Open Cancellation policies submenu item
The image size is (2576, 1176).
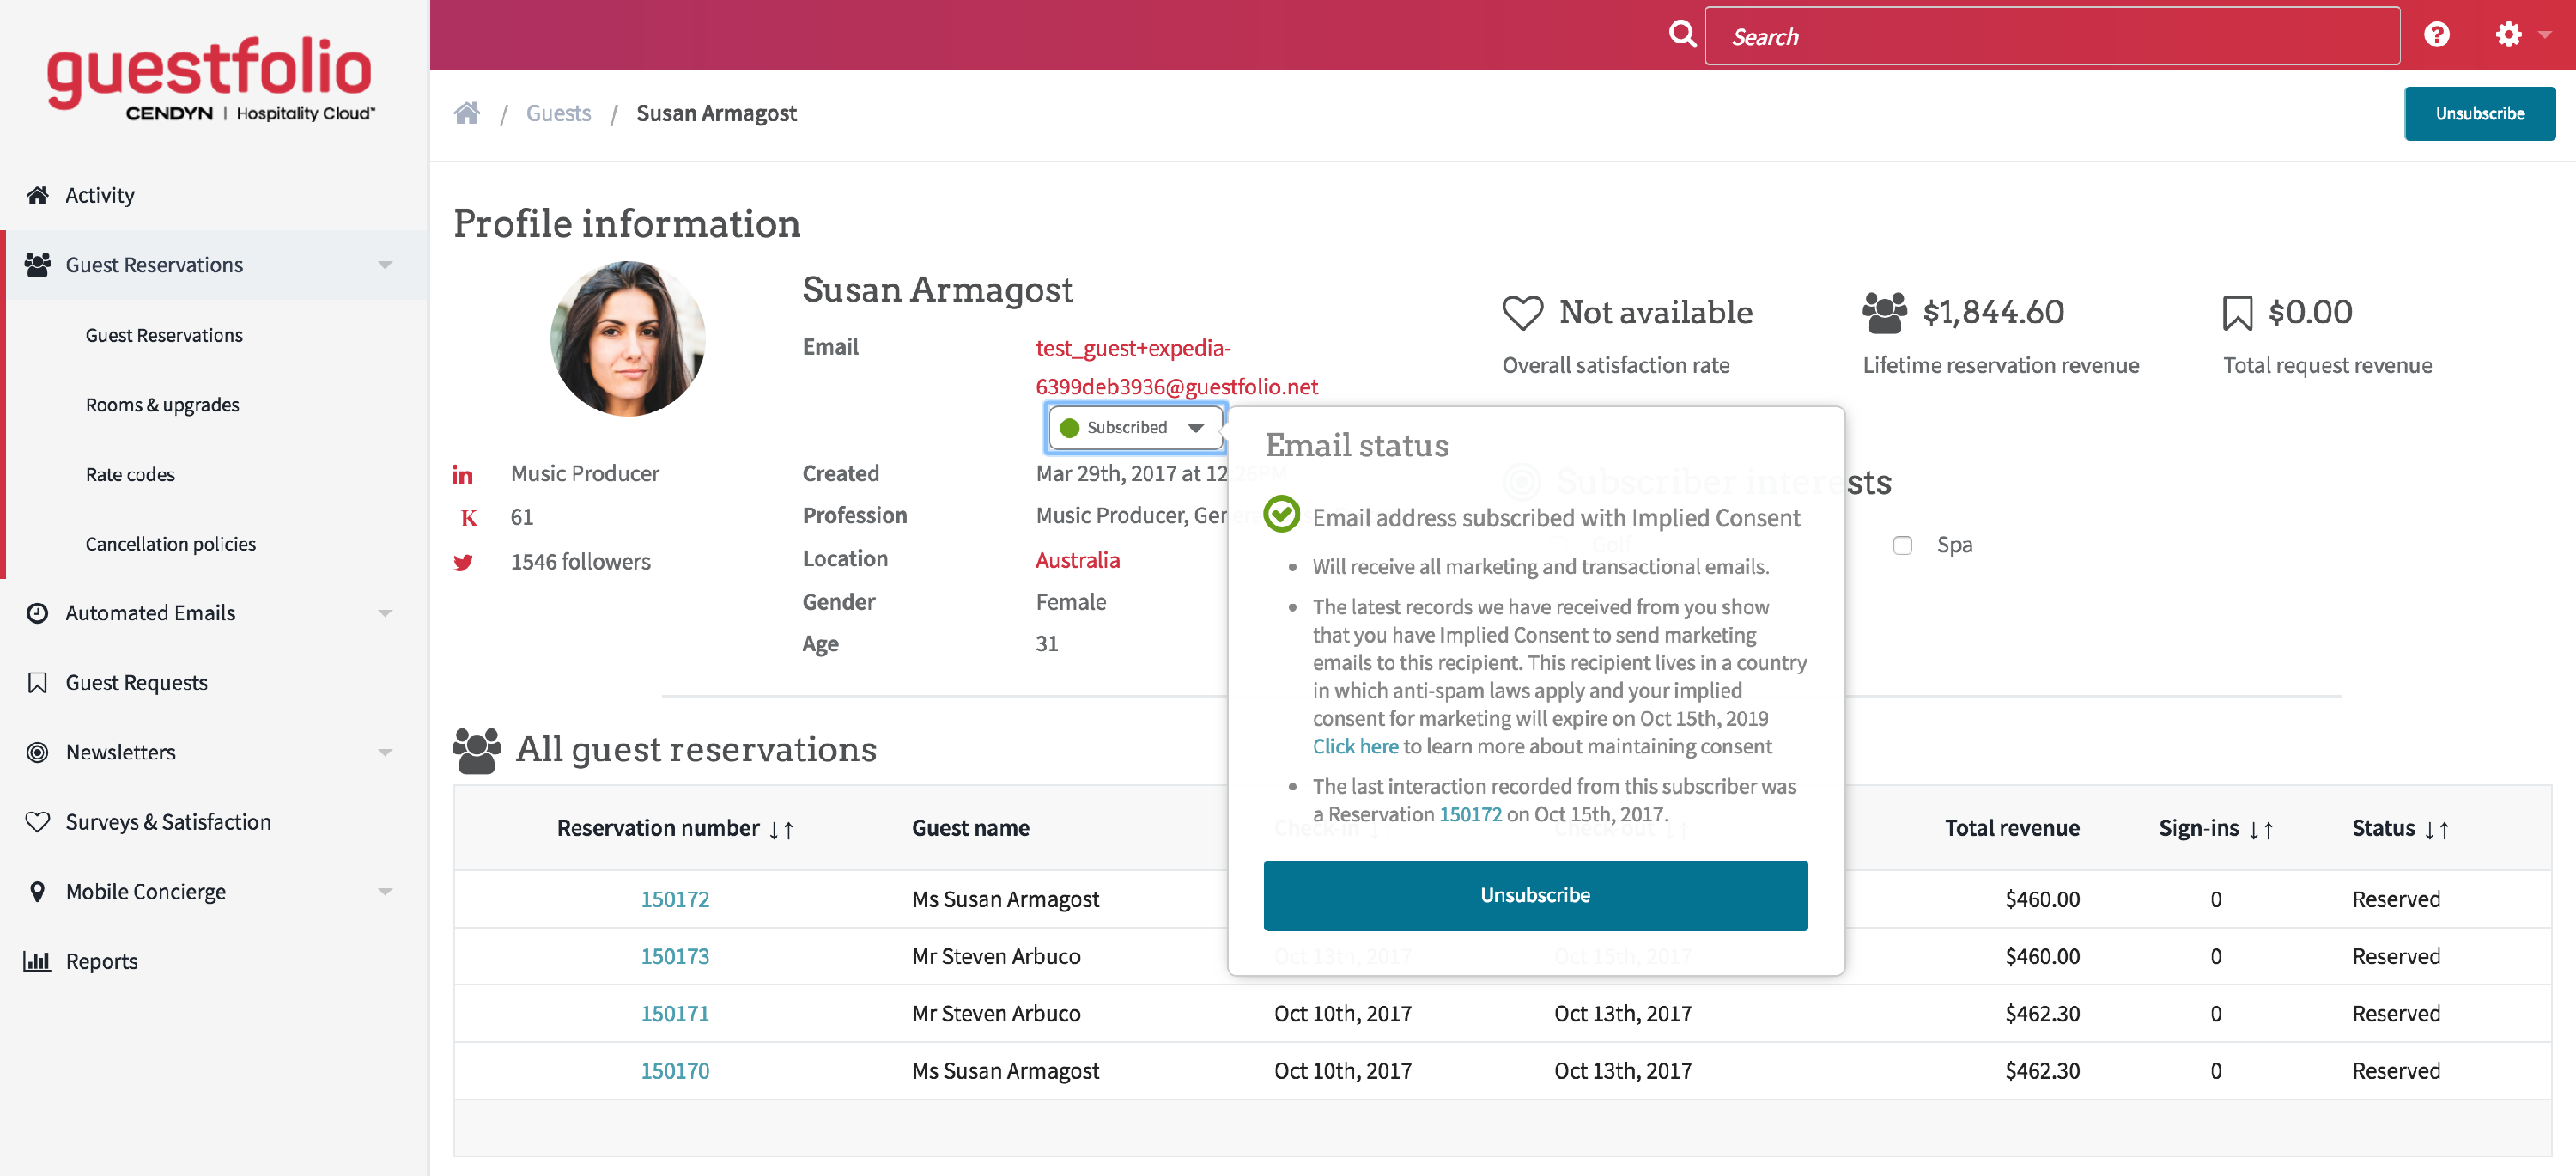171,544
